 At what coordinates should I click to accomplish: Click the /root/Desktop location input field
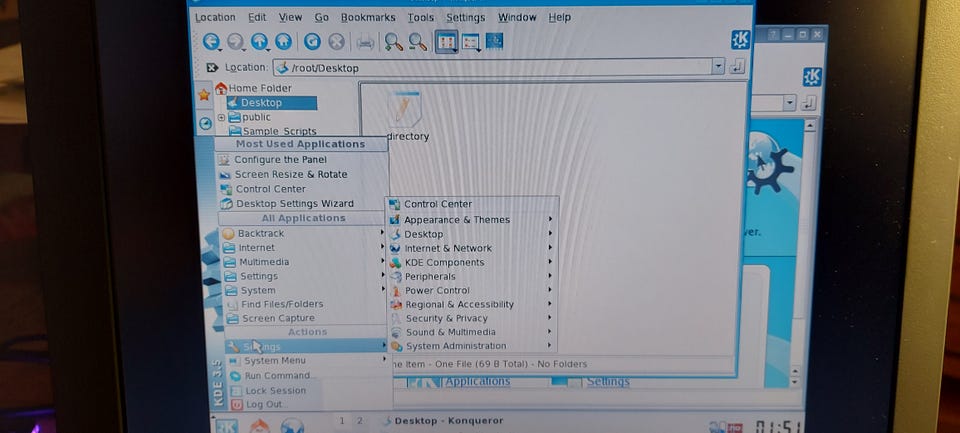tap(493, 67)
